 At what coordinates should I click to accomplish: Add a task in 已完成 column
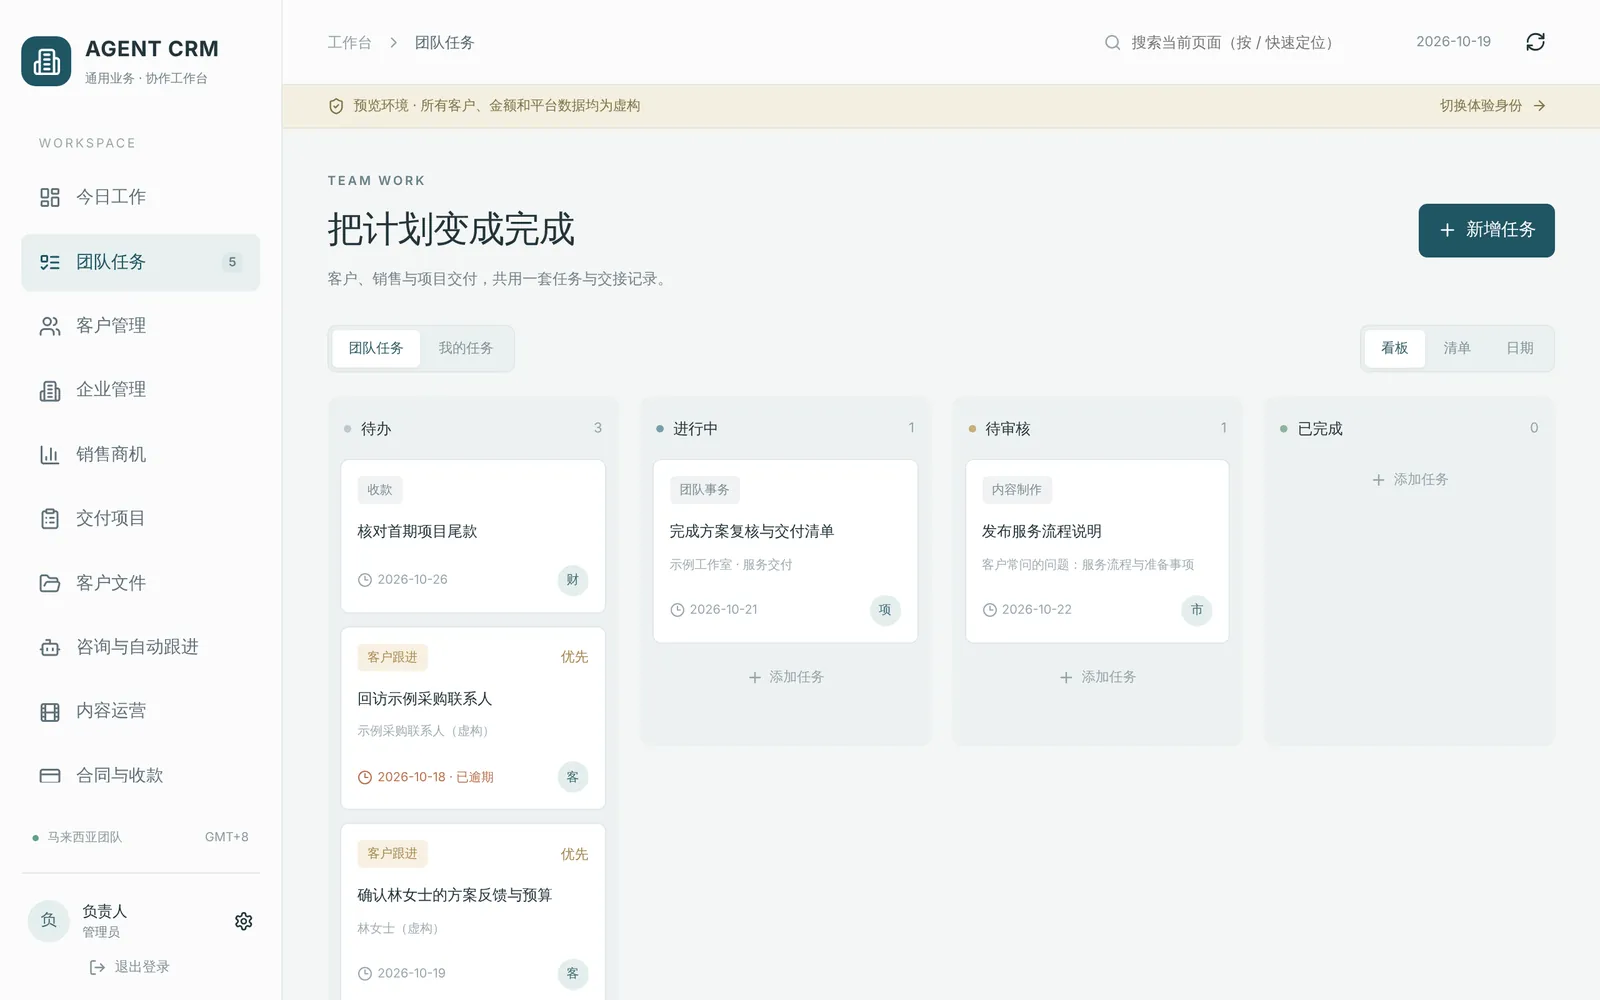(x=1410, y=480)
